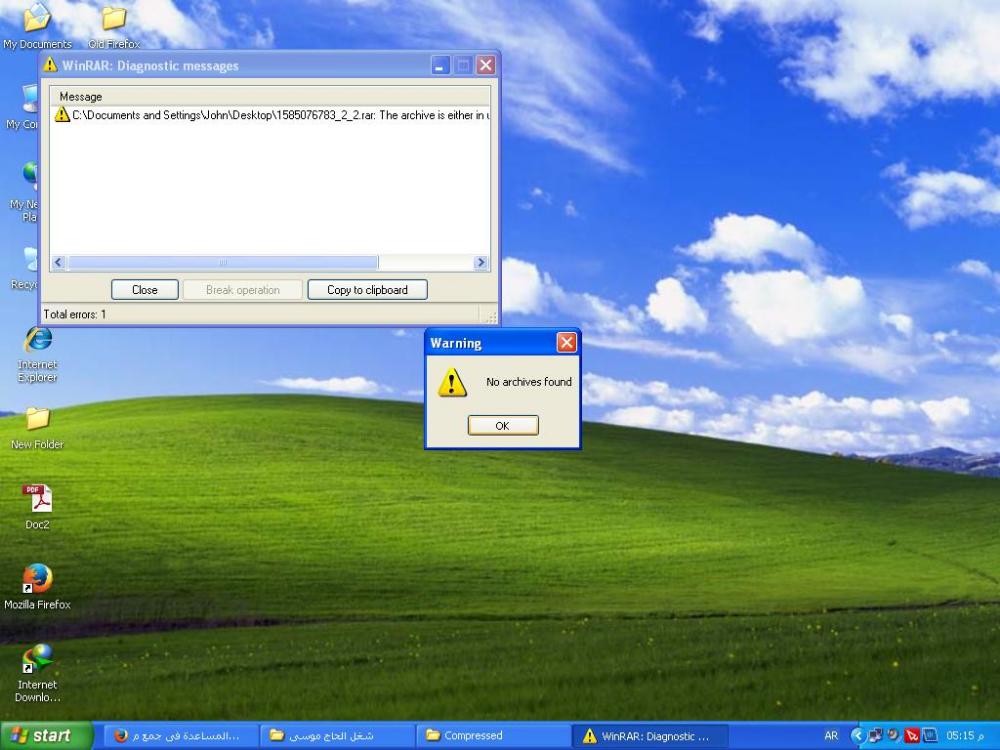Viewport: 1000px width, 750px height.
Task: Click the No archives found text
Action: pos(529,381)
